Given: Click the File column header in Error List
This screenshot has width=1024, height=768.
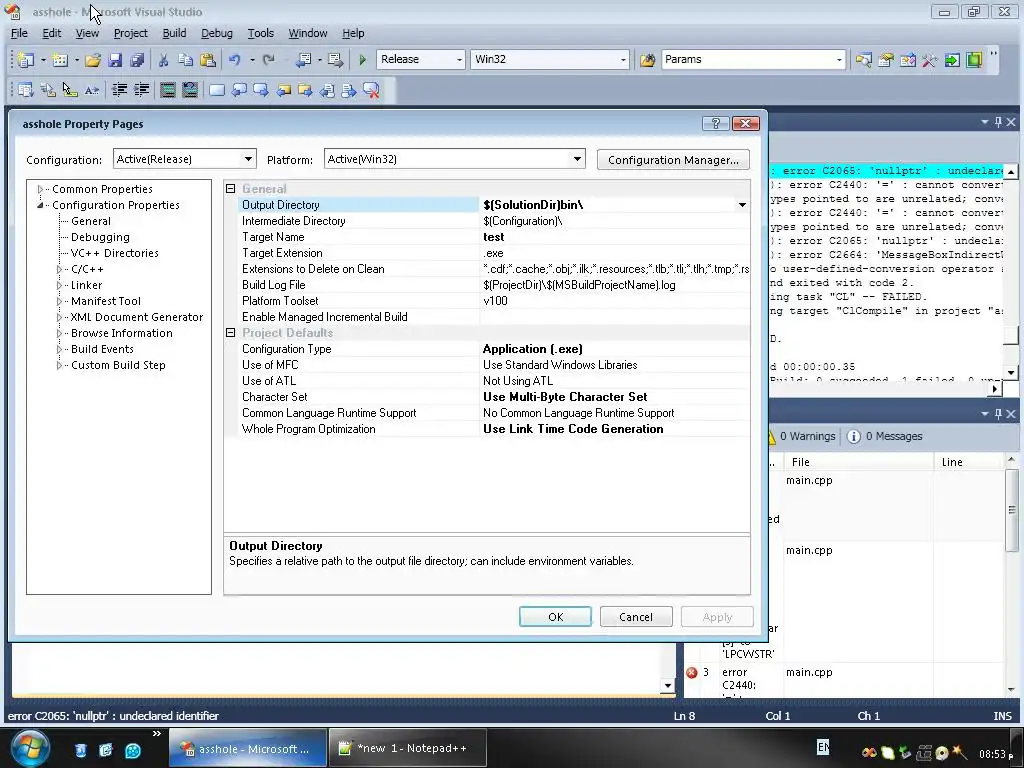Looking at the screenshot, I should (859, 462).
